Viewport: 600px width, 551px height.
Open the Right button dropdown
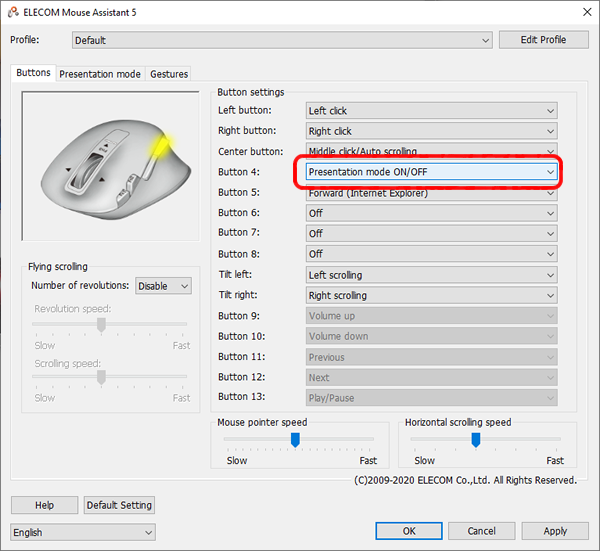coord(431,131)
